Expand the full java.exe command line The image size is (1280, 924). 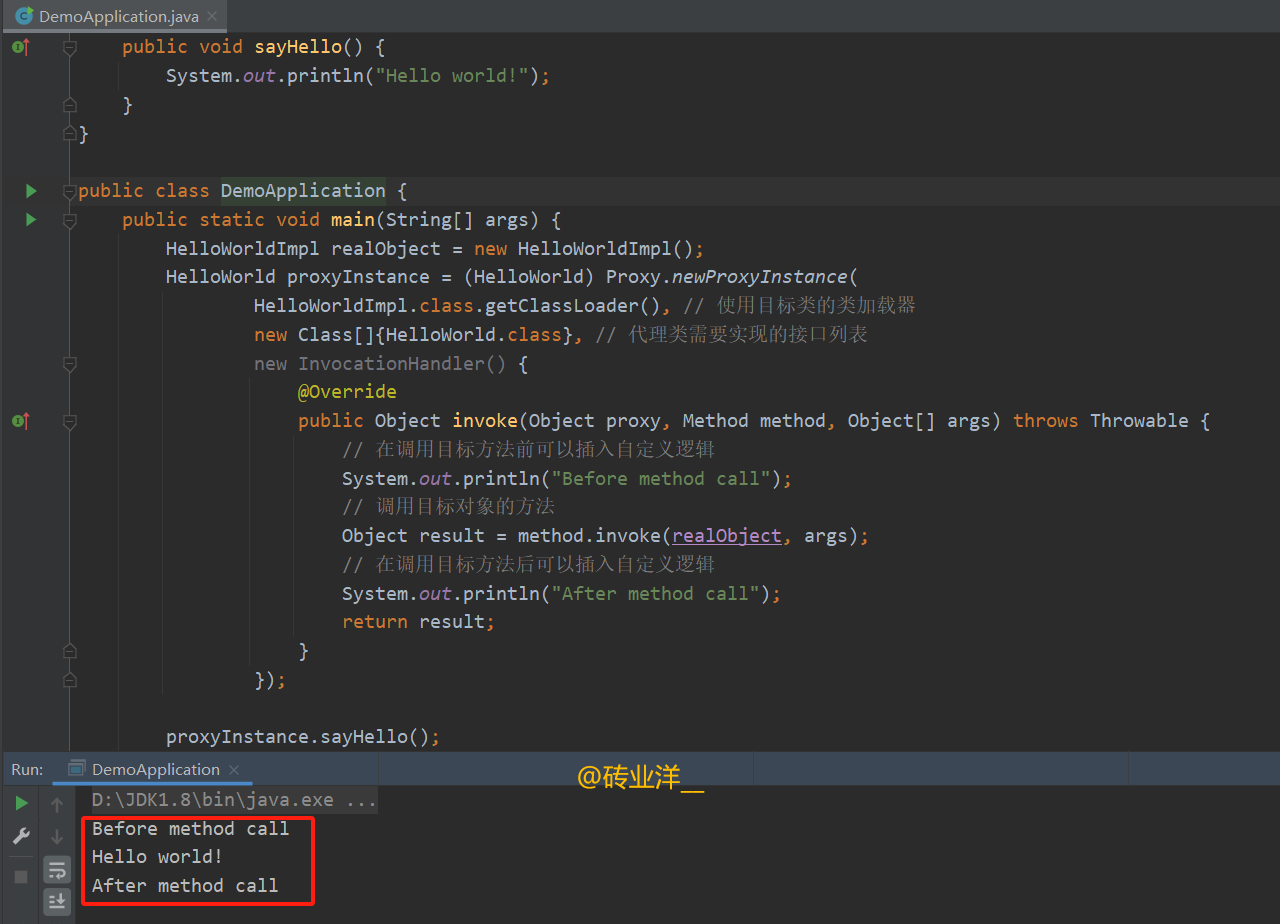click(x=362, y=799)
